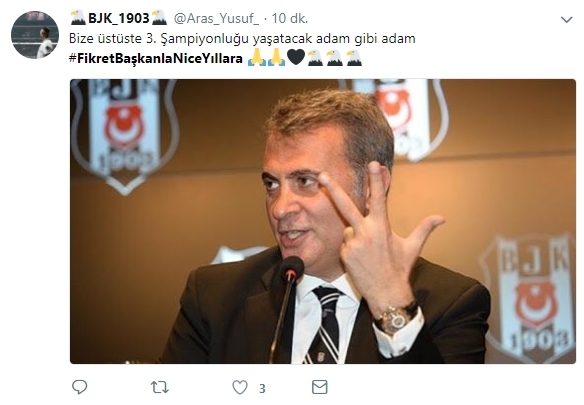Open the tweet permalink via '10 dk.' timestamp
Image resolution: width=584 pixels, height=405 pixels.
290,18
